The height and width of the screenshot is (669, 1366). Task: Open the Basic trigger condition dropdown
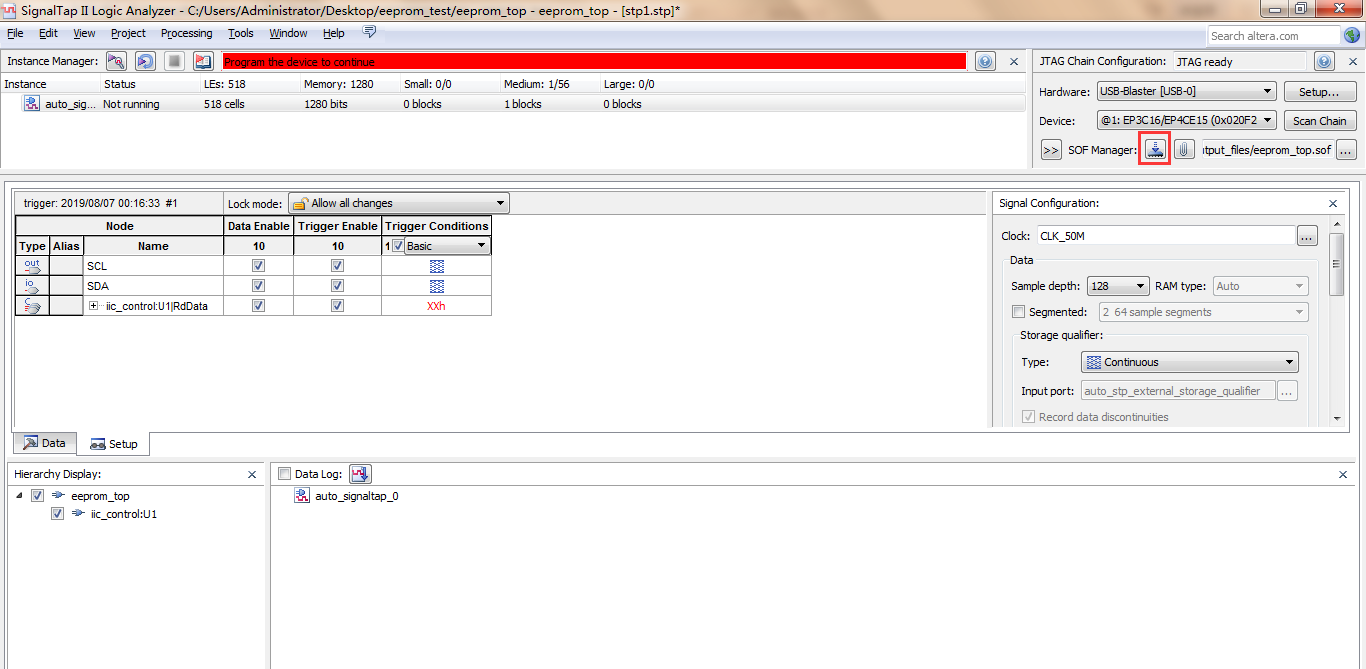(x=446, y=245)
